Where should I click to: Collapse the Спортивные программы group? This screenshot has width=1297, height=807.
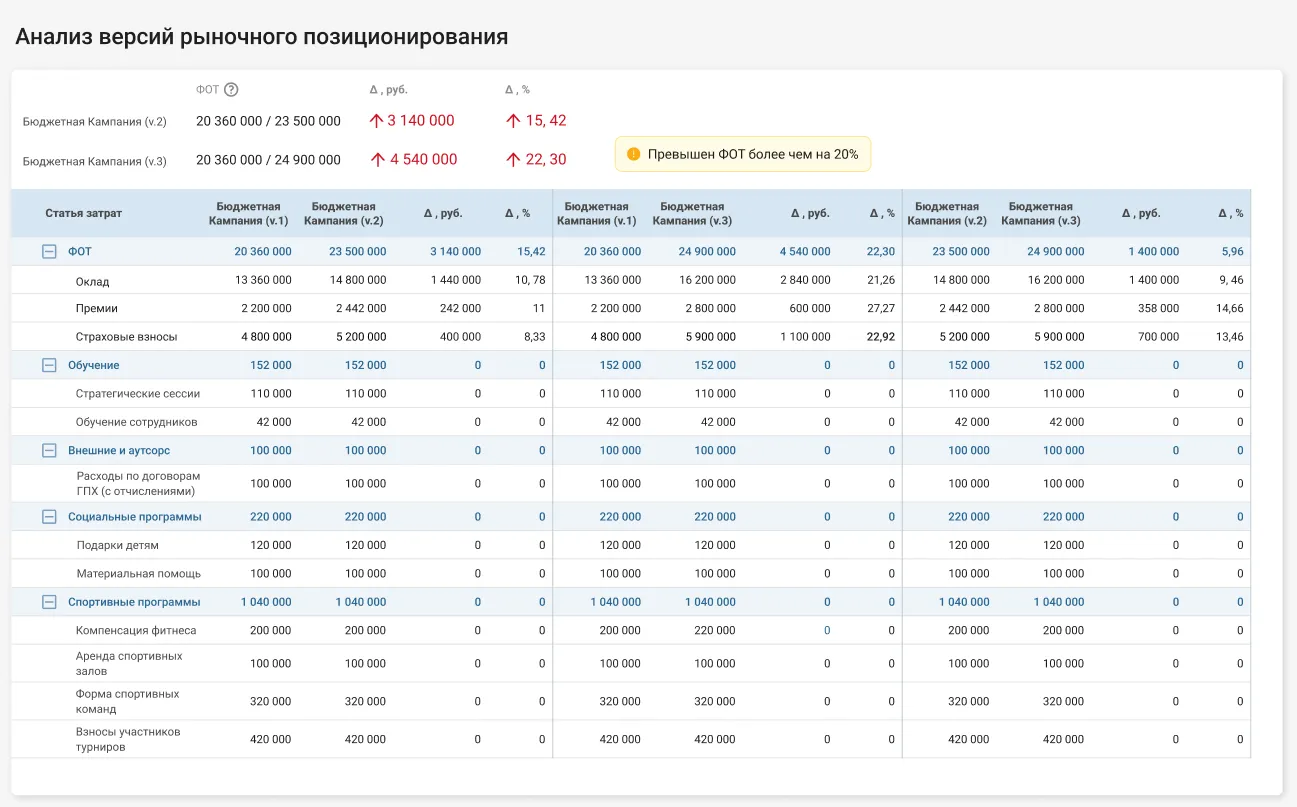(x=49, y=602)
